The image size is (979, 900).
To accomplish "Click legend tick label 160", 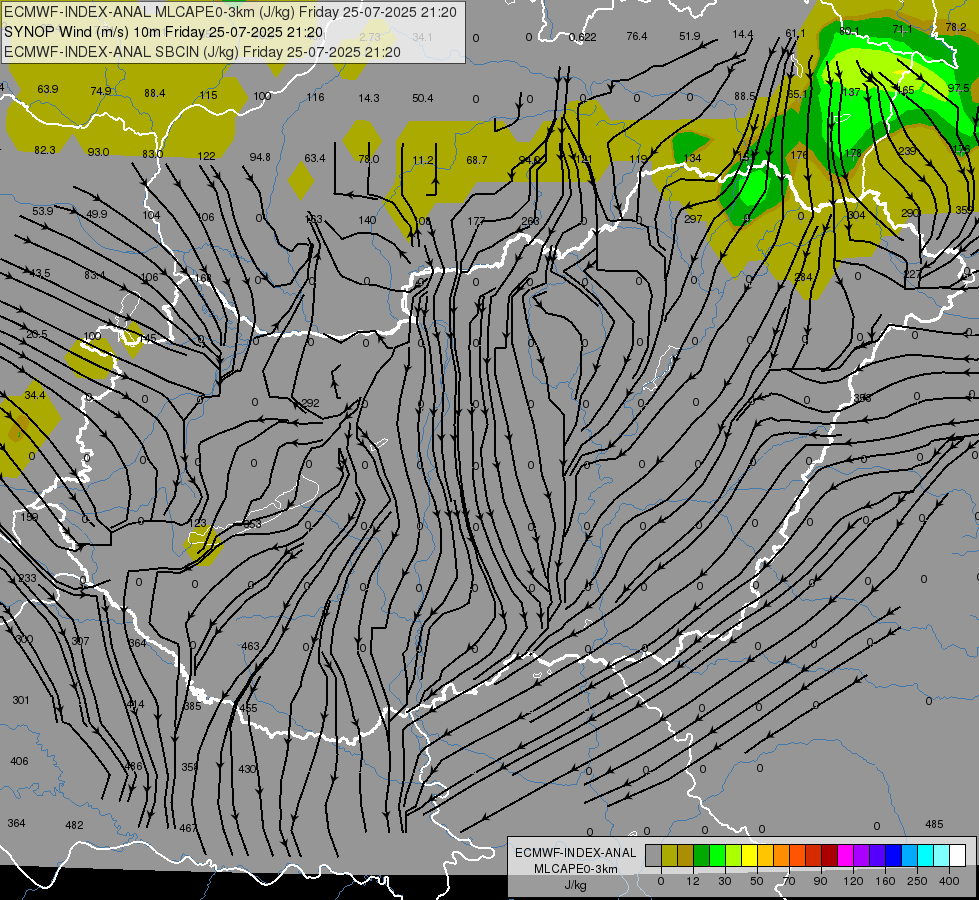I will point(885,881).
